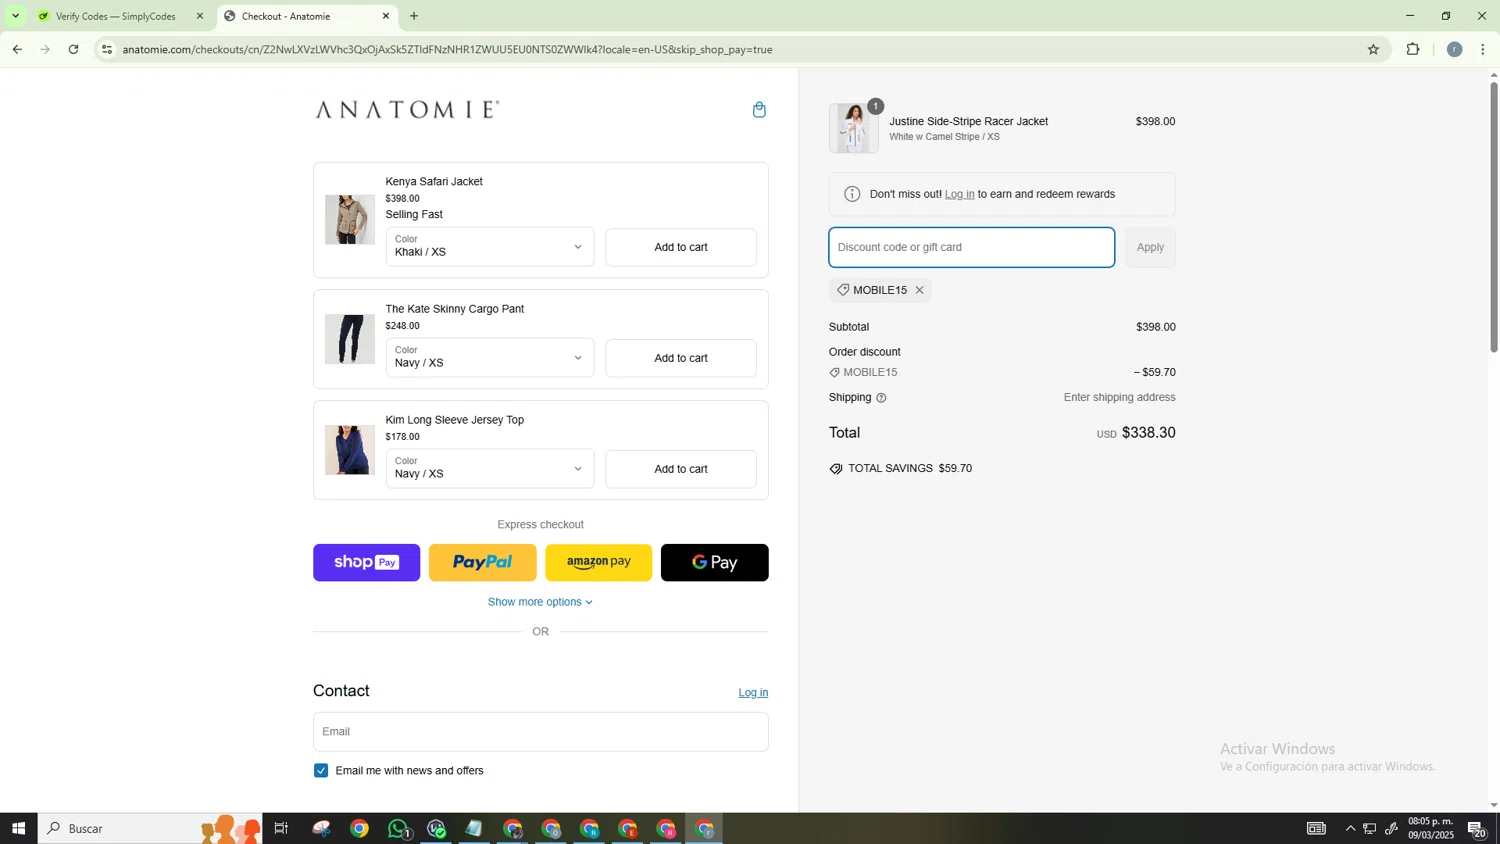
Task: Open tab search dropdown arrow
Action: (15, 16)
